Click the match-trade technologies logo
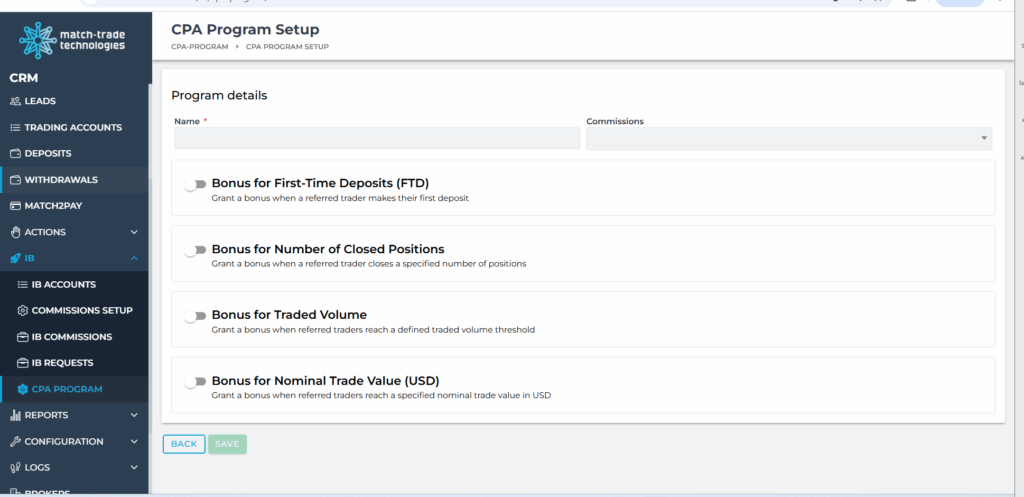 [73, 40]
